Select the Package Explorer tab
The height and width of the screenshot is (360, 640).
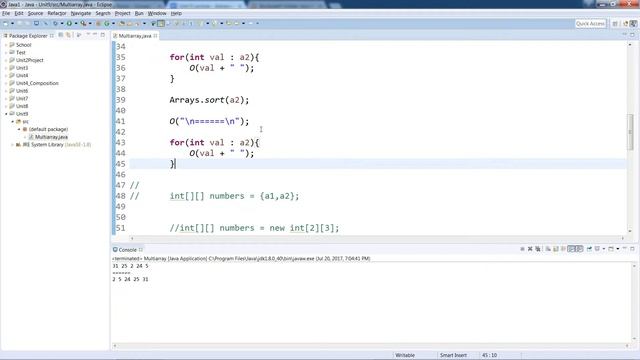point(28,36)
